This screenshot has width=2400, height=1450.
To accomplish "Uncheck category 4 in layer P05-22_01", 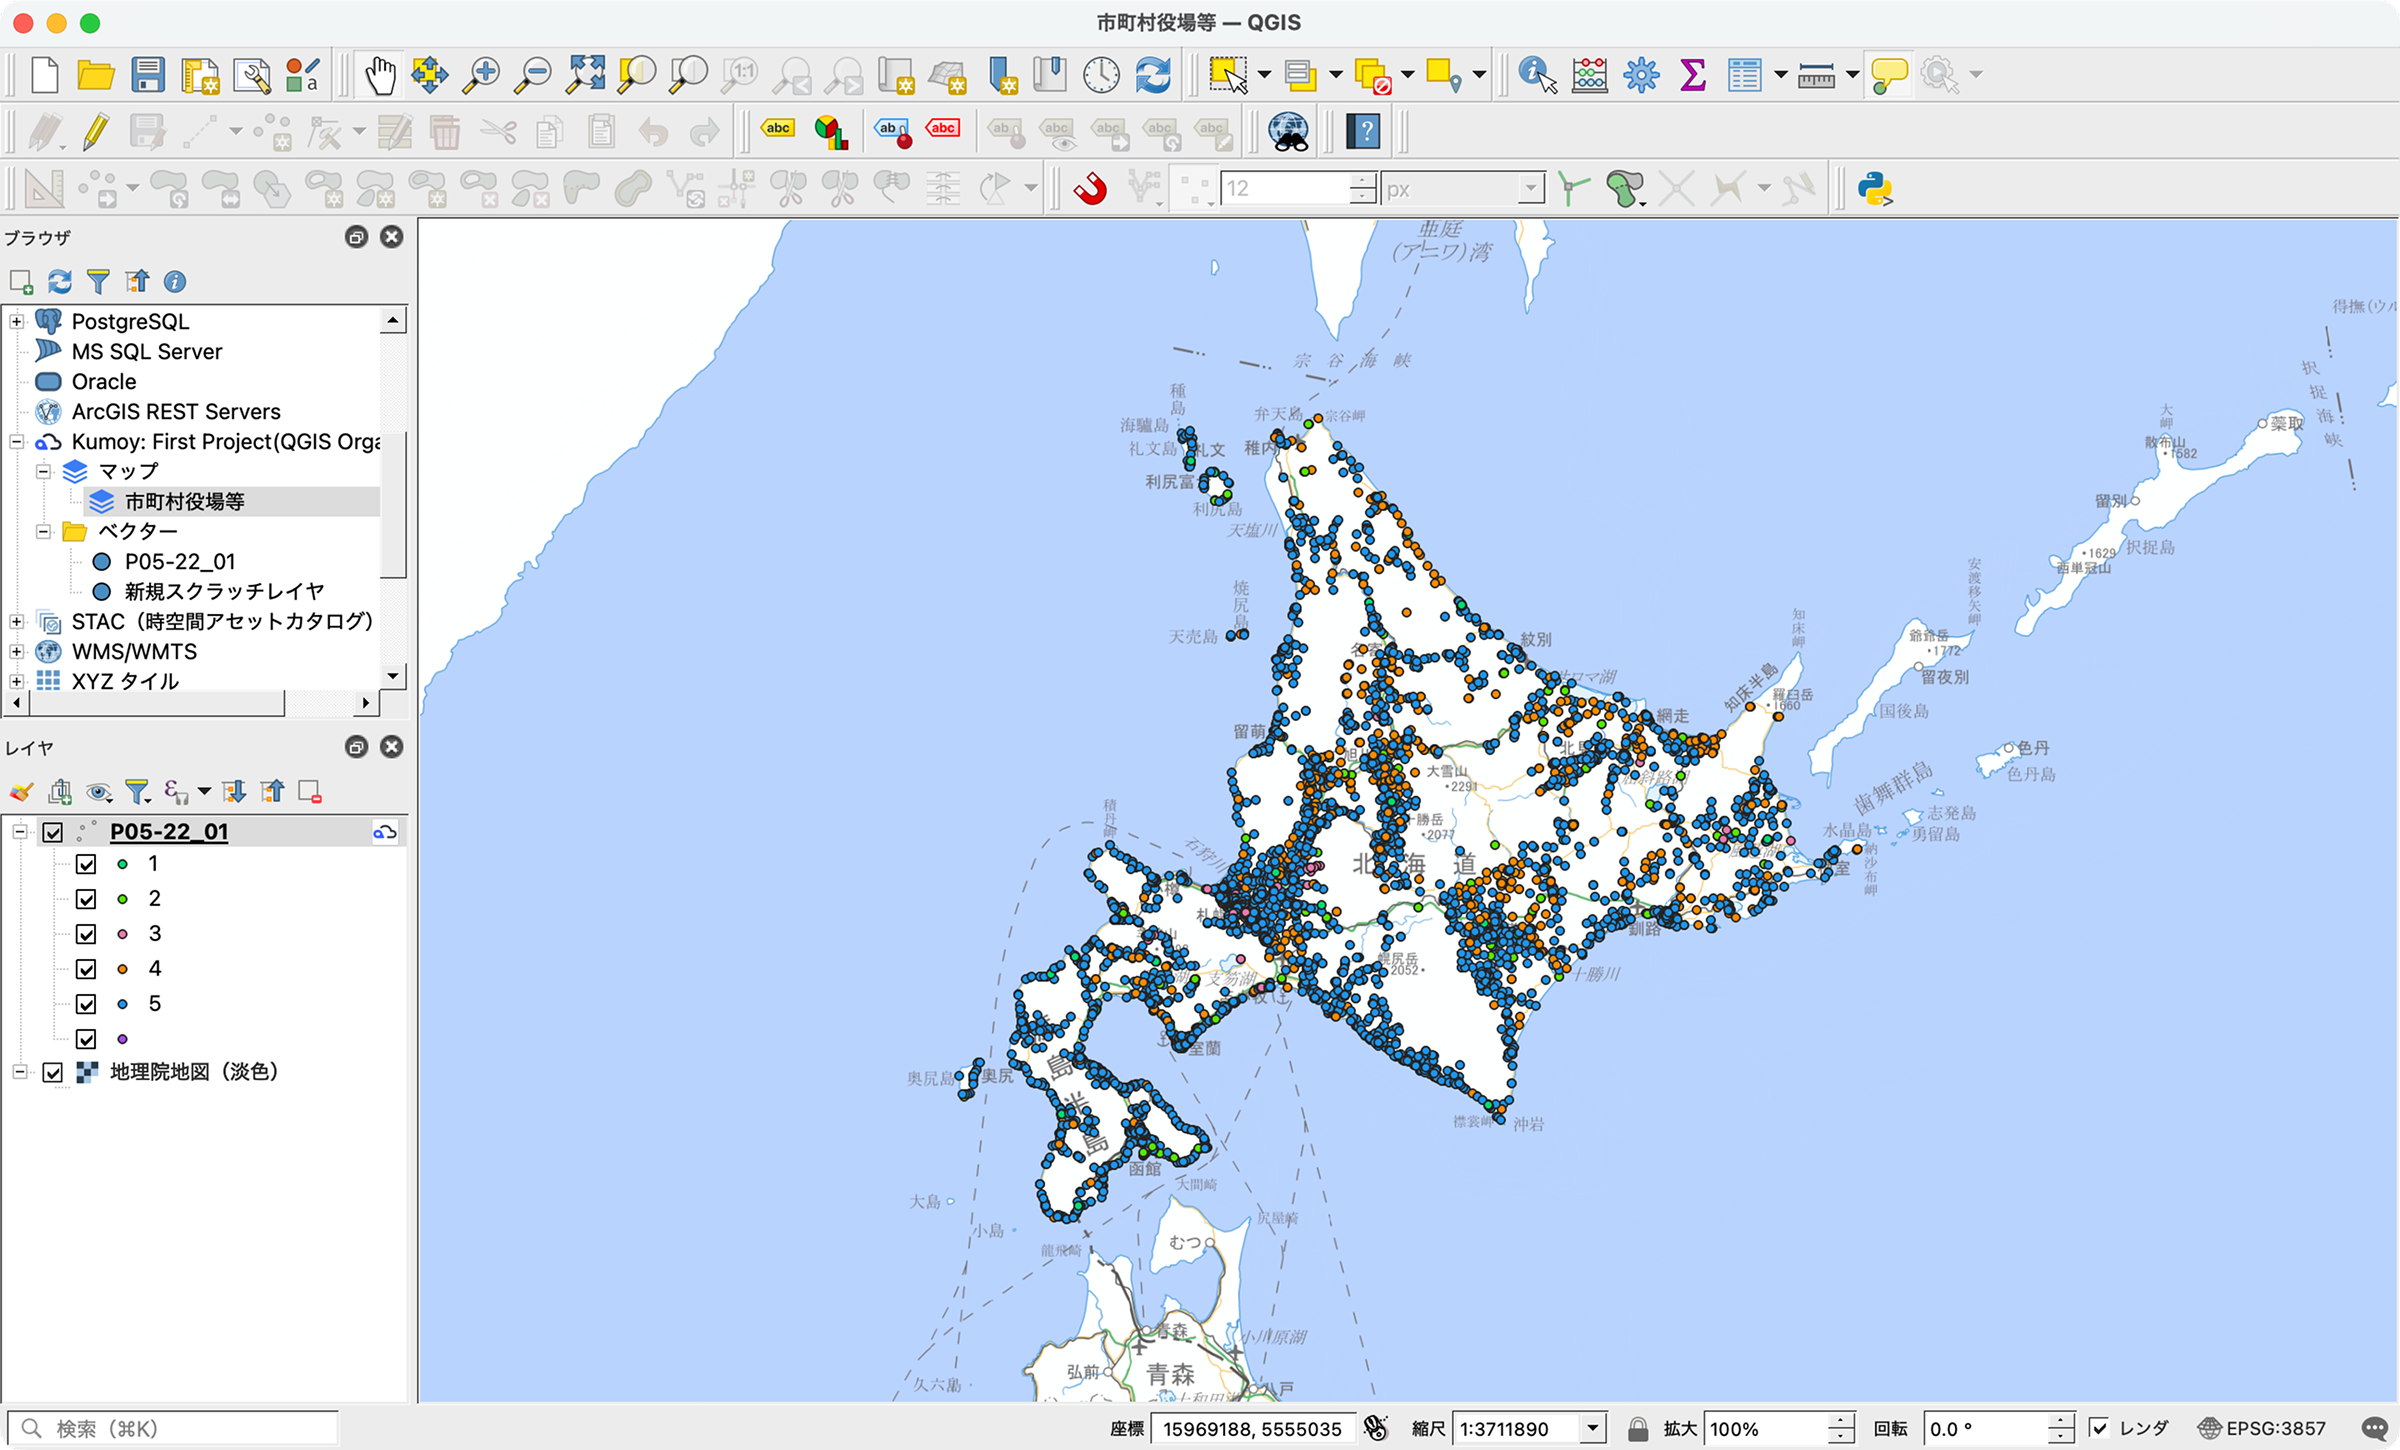I will click(x=86, y=968).
